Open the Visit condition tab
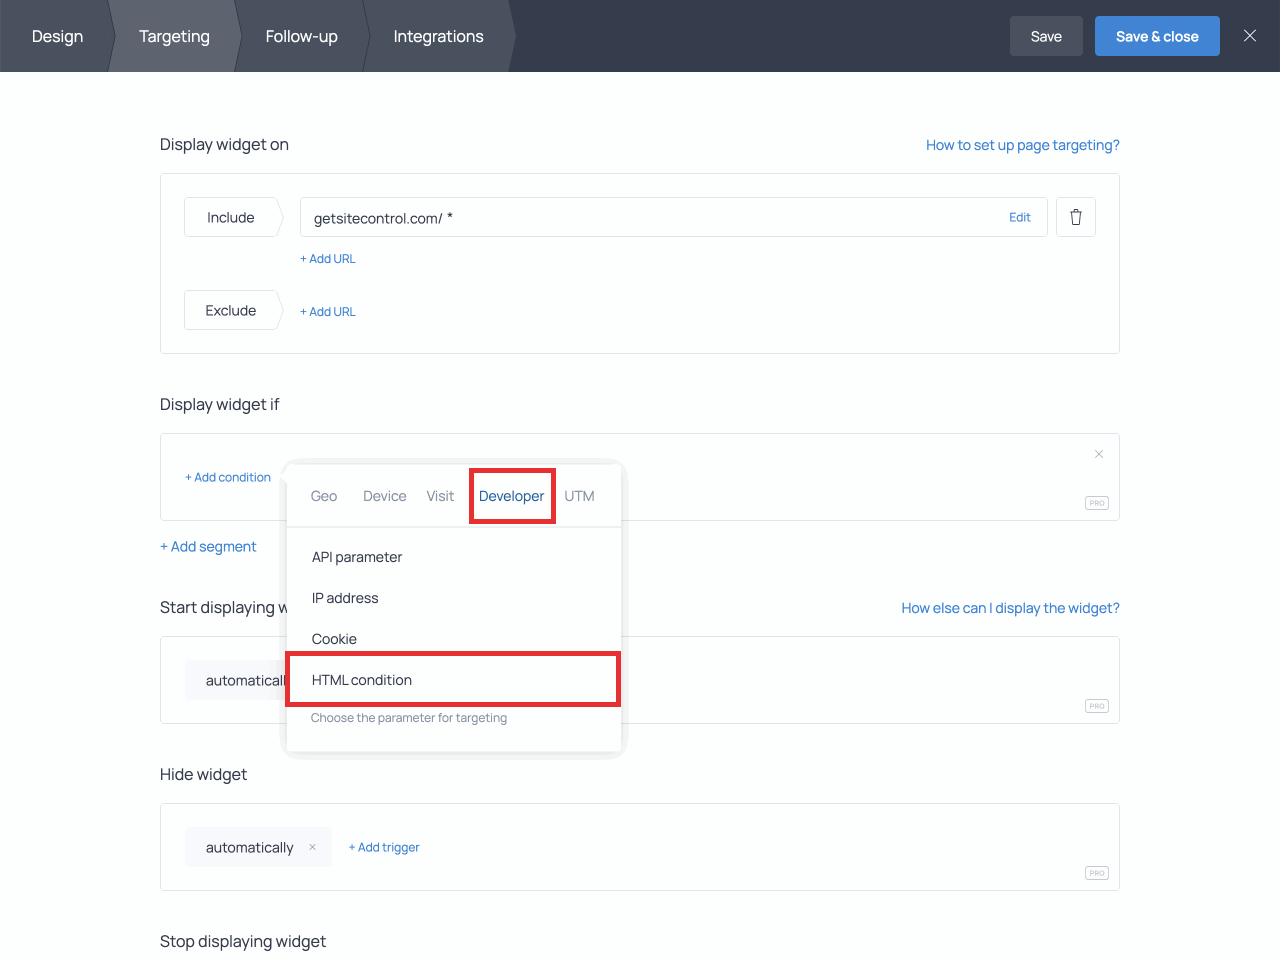1280x960 pixels. pos(440,496)
